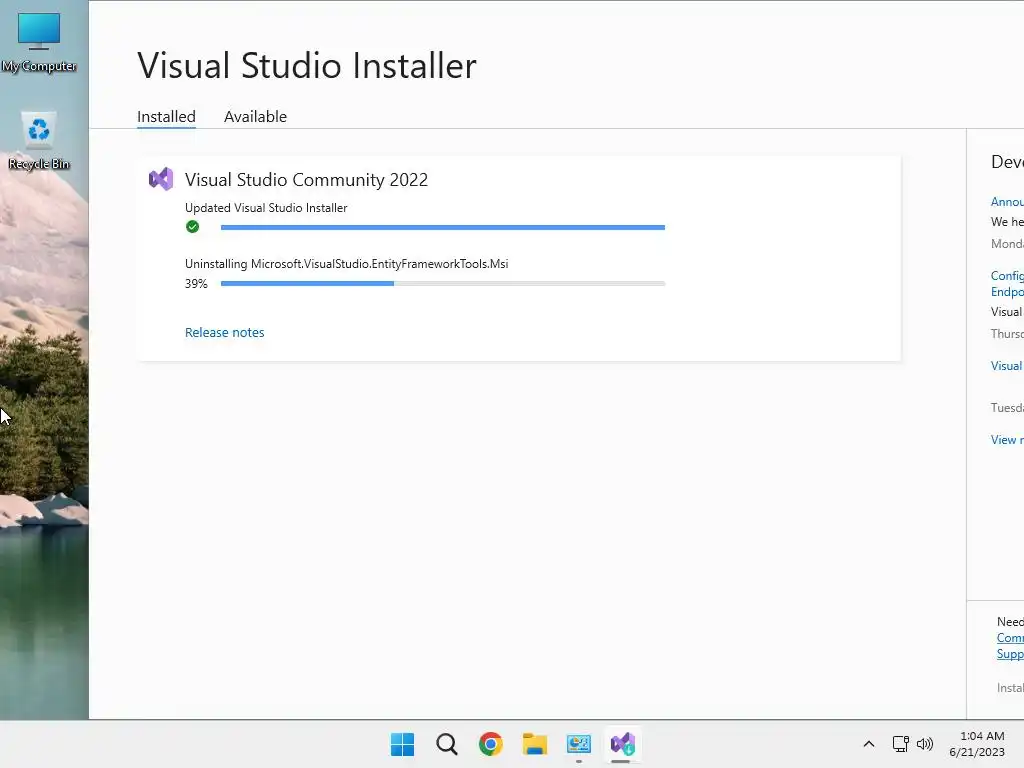Click the green checkmark next to Updated Visual Studio Installer
This screenshot has height=768, width=1024.
[192, 227]
